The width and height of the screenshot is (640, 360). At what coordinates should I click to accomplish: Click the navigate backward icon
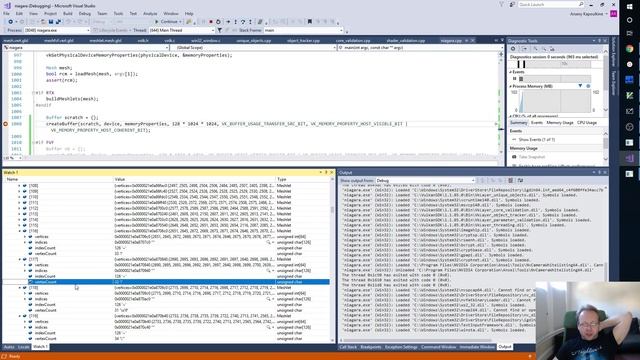pos(10,22)
